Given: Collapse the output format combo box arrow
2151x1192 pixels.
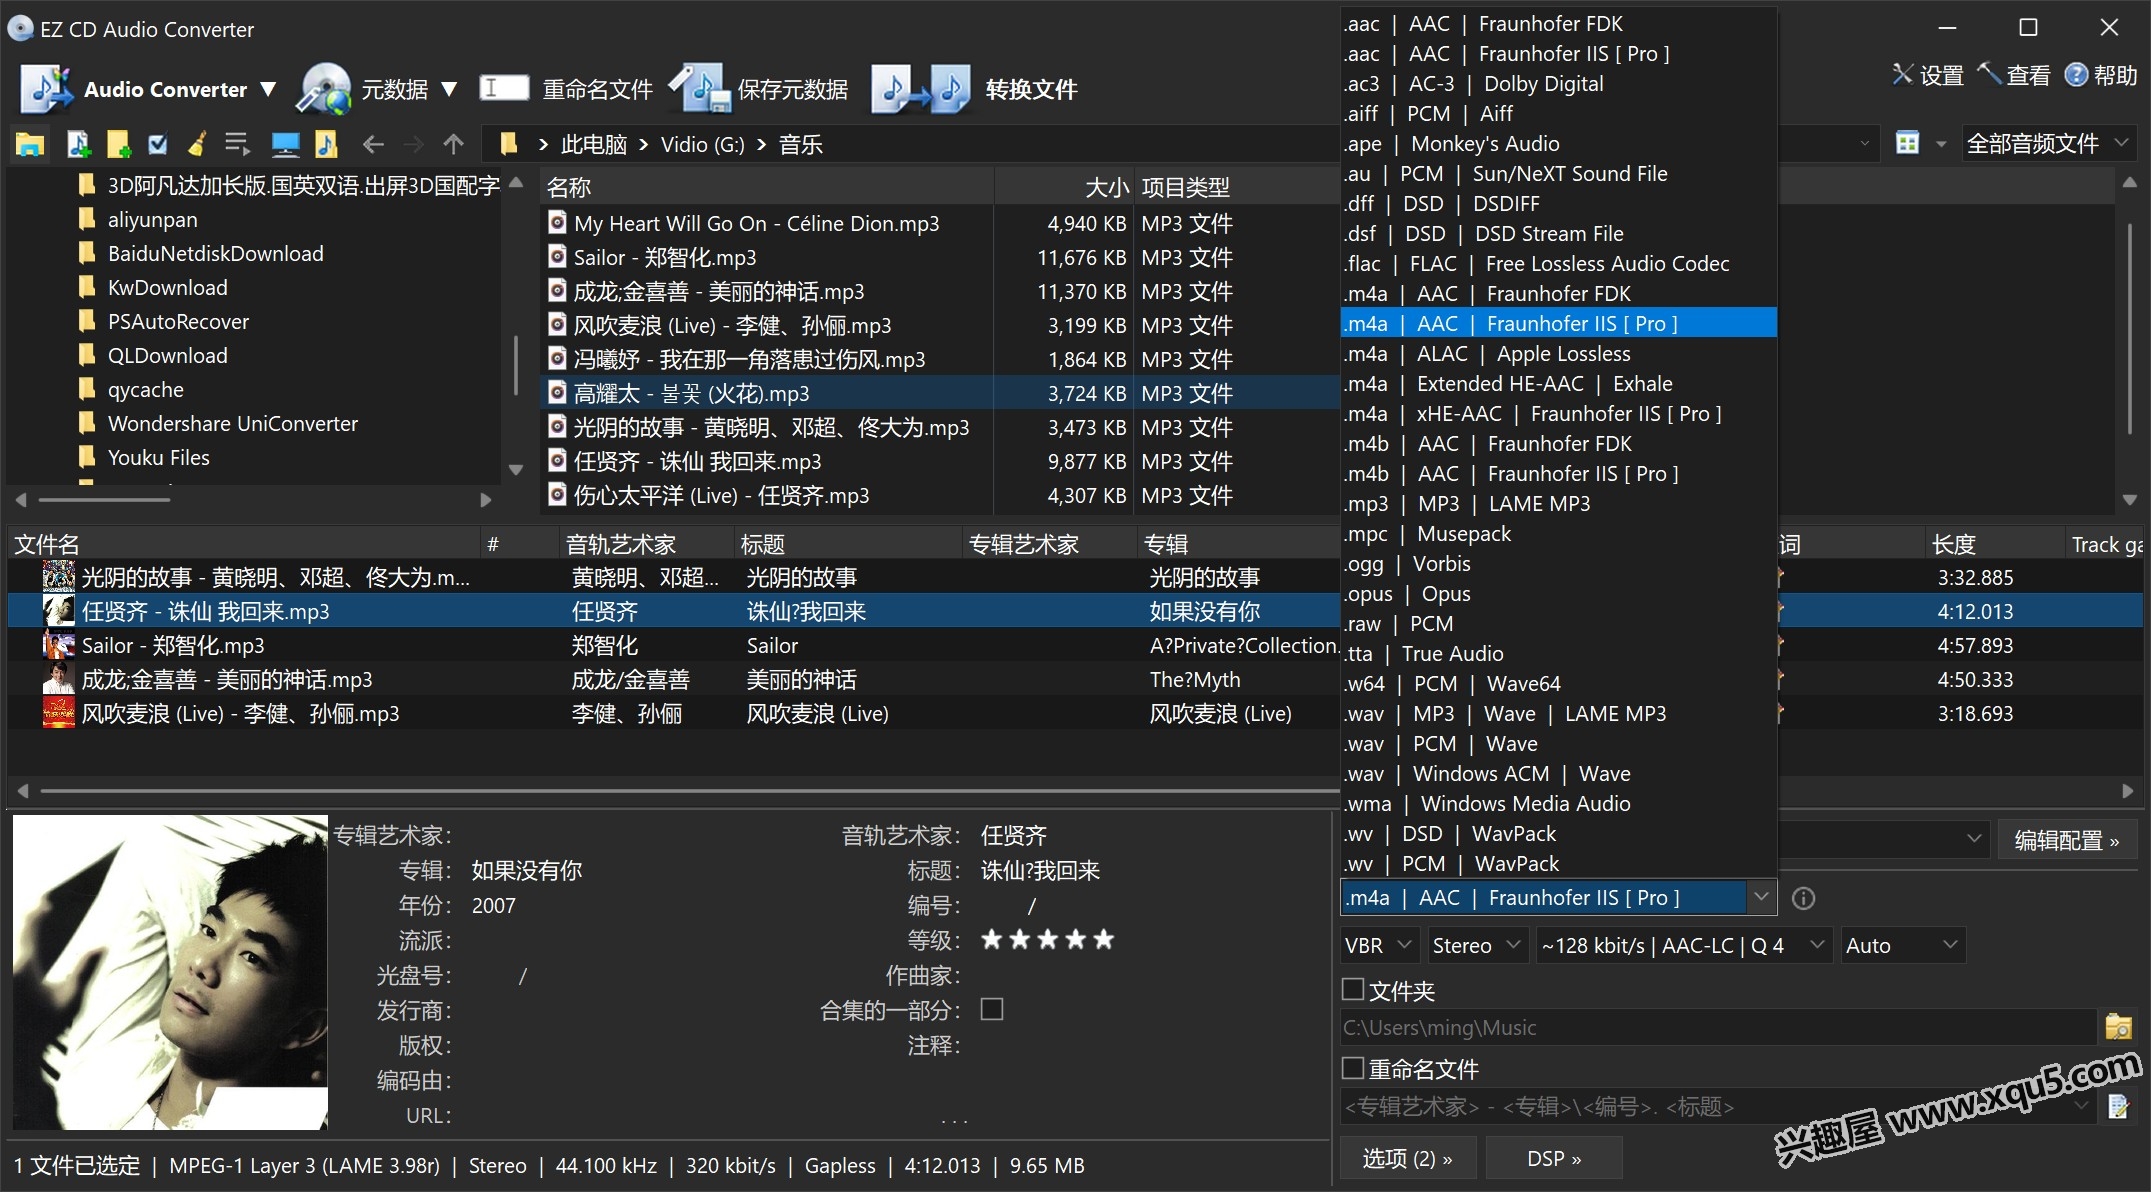Looking at the screenshot, I should pos(1761,897).
